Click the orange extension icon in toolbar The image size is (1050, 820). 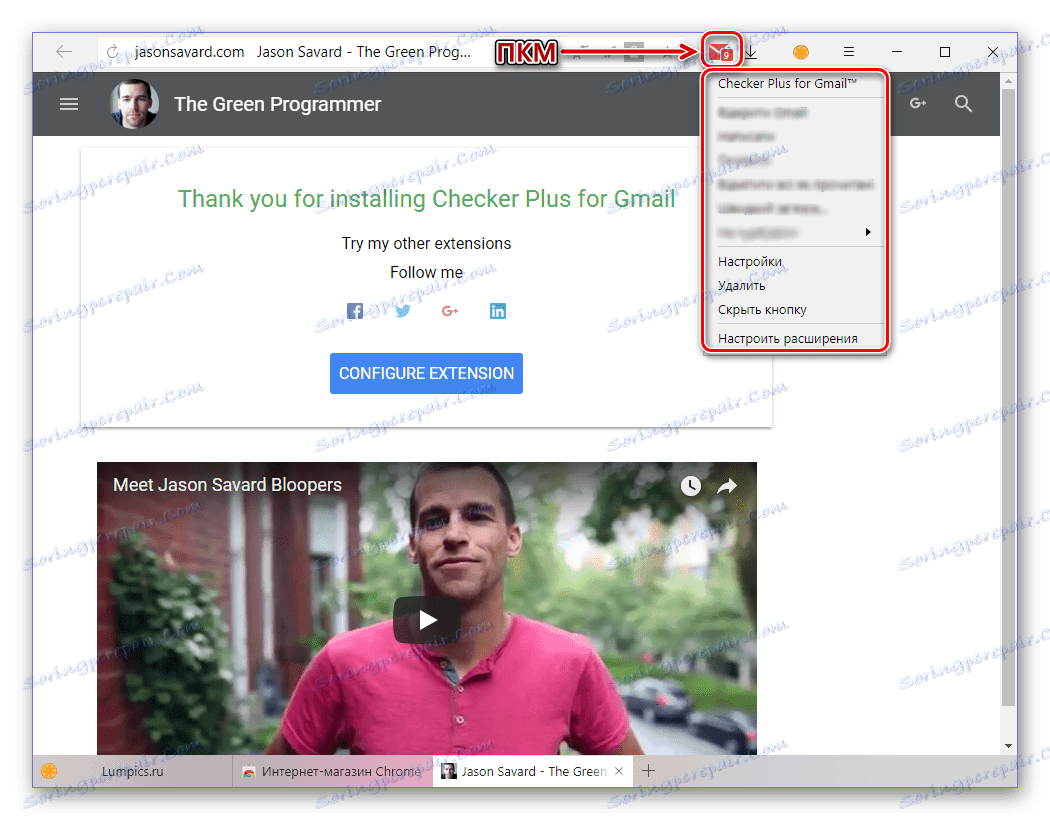tap(800, 52)
